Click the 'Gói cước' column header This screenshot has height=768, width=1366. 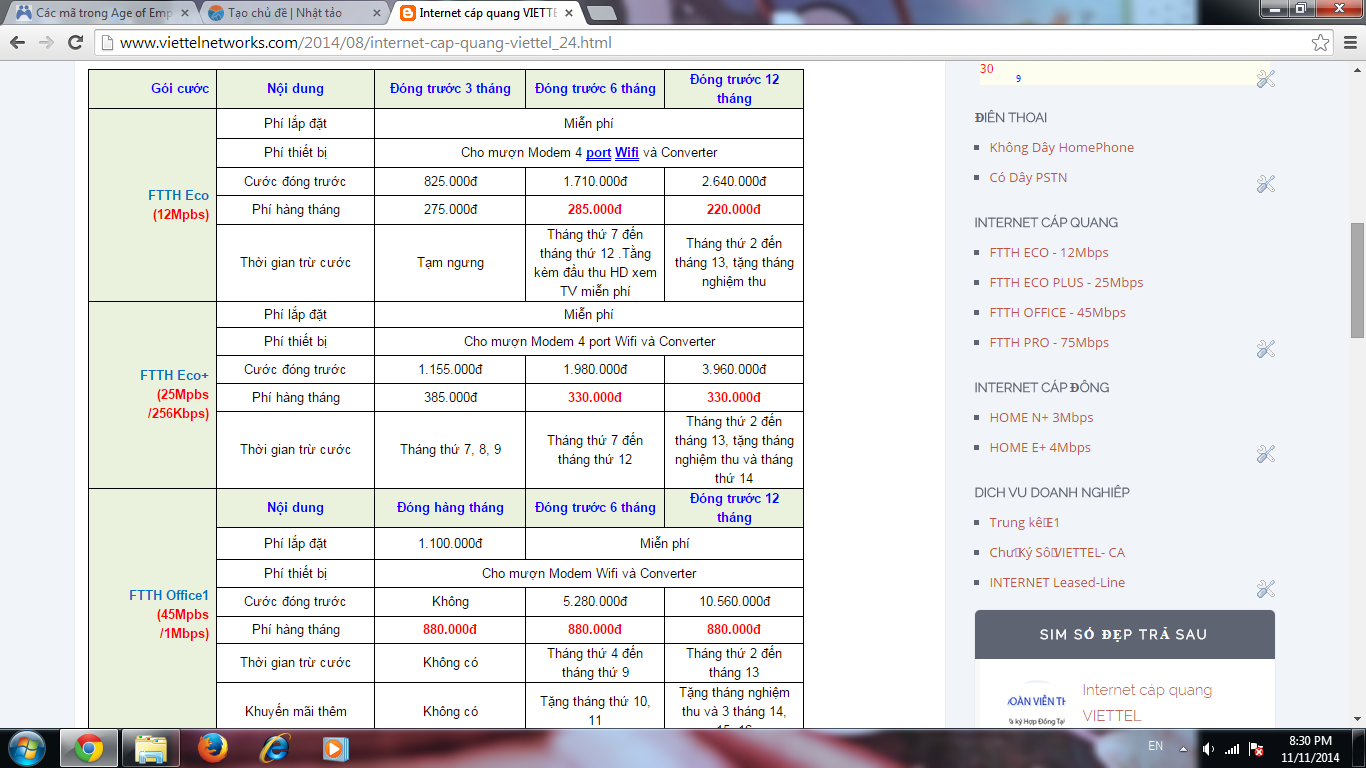click(153, 88)
